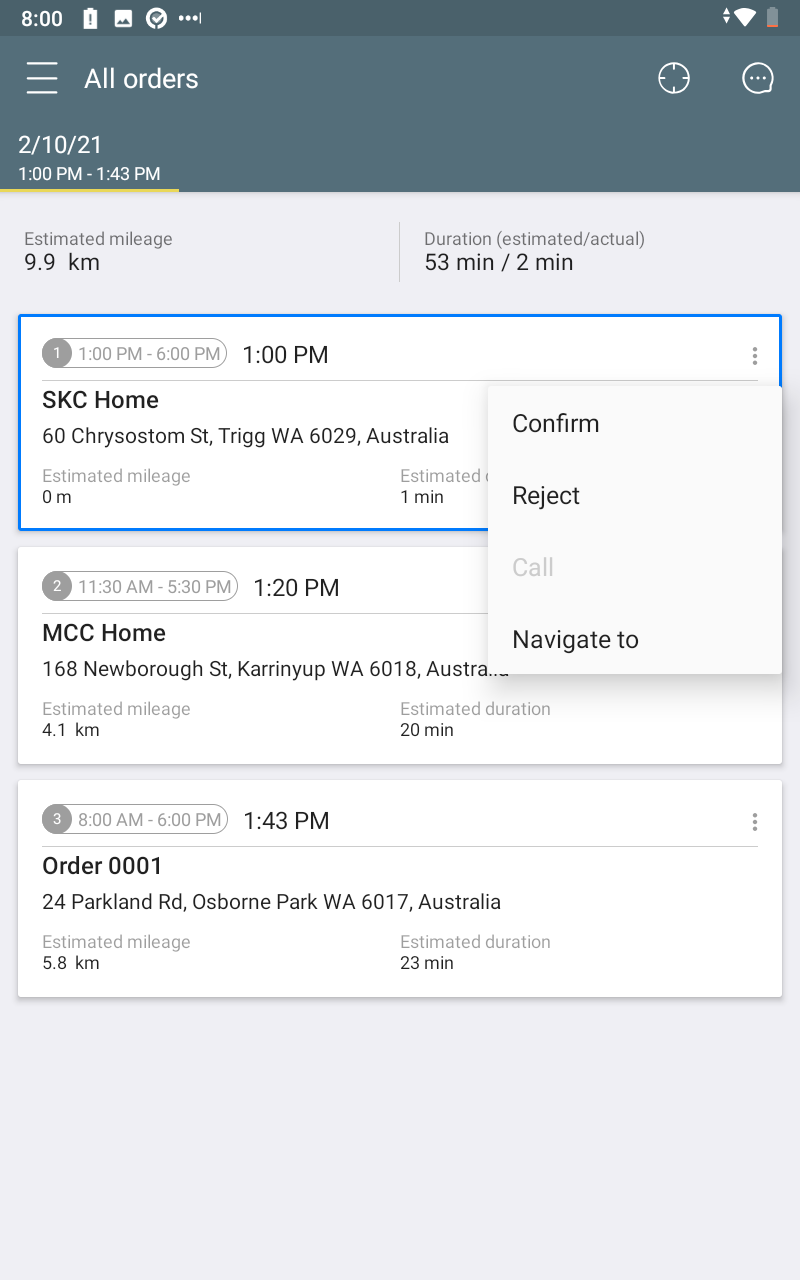Open the hamburger navigation menu

click(42, 78)
